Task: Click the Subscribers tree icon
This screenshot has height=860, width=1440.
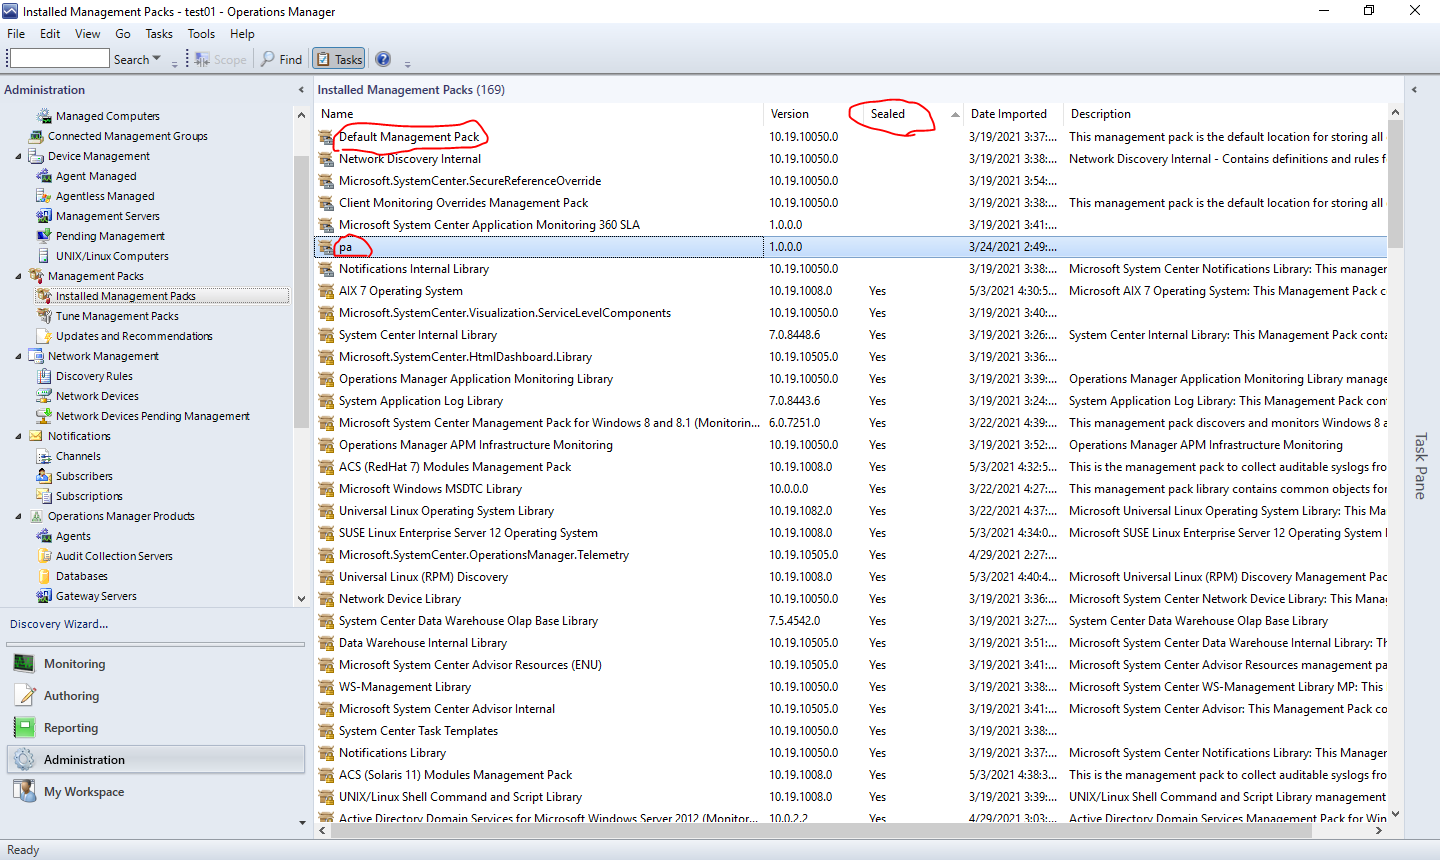Action: 44,476
